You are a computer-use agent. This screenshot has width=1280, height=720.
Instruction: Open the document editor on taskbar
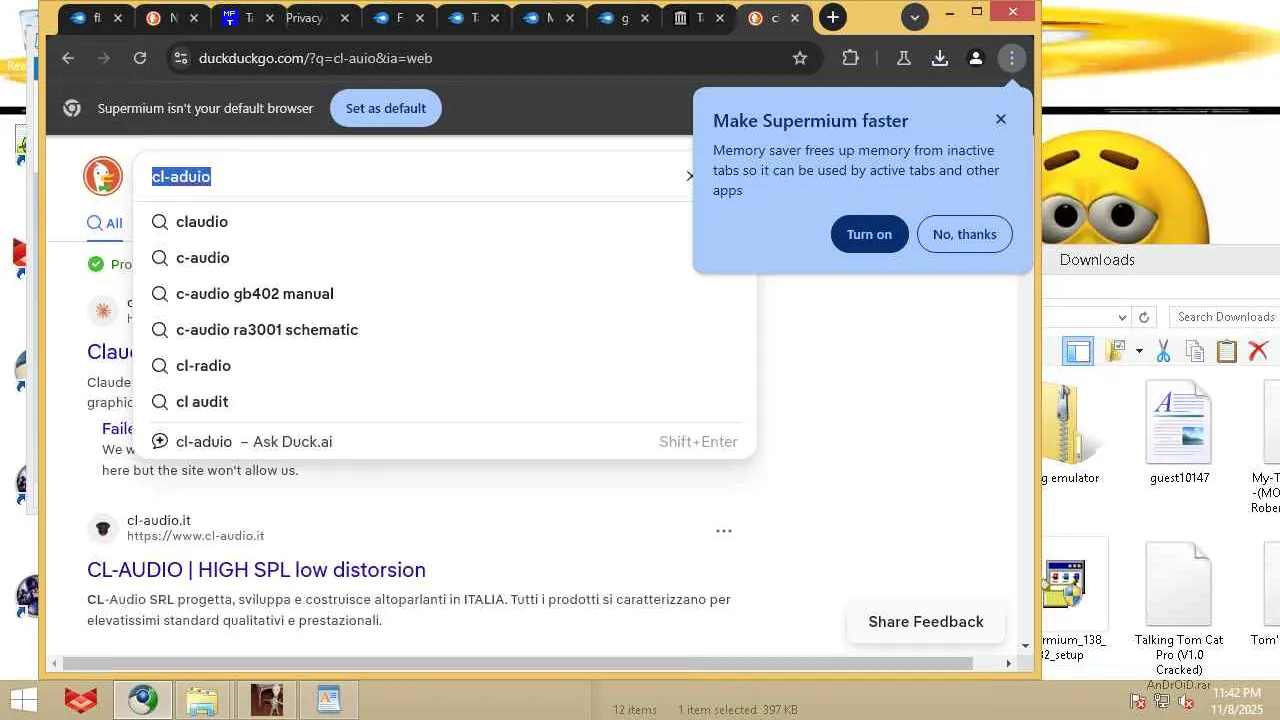point(328,700)
